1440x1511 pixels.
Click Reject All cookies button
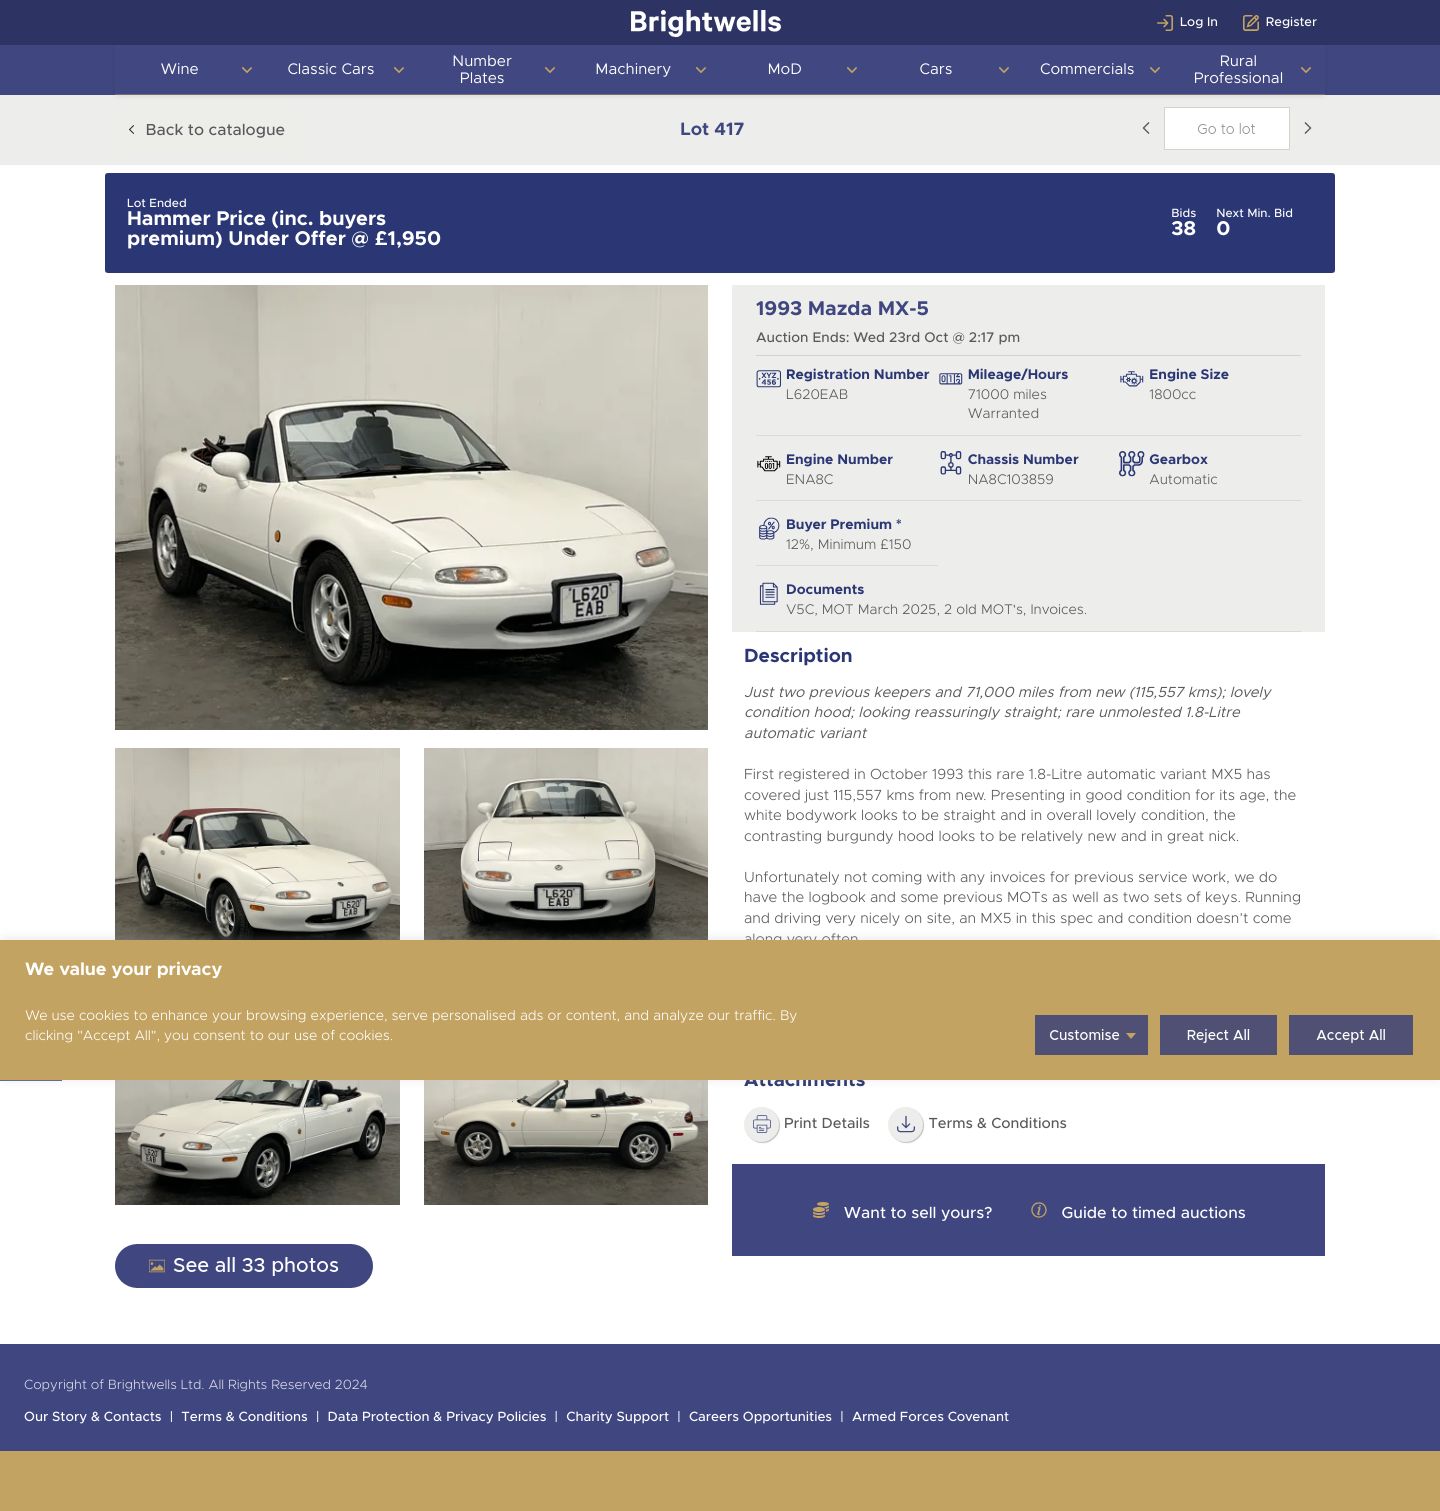click(1218, 1035)
